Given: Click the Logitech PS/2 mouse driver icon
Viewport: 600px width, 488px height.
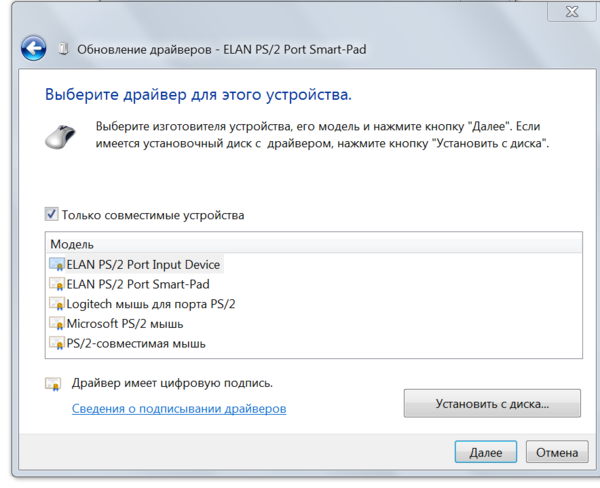Looking at the screenshot, I should (x=56, y=304).
